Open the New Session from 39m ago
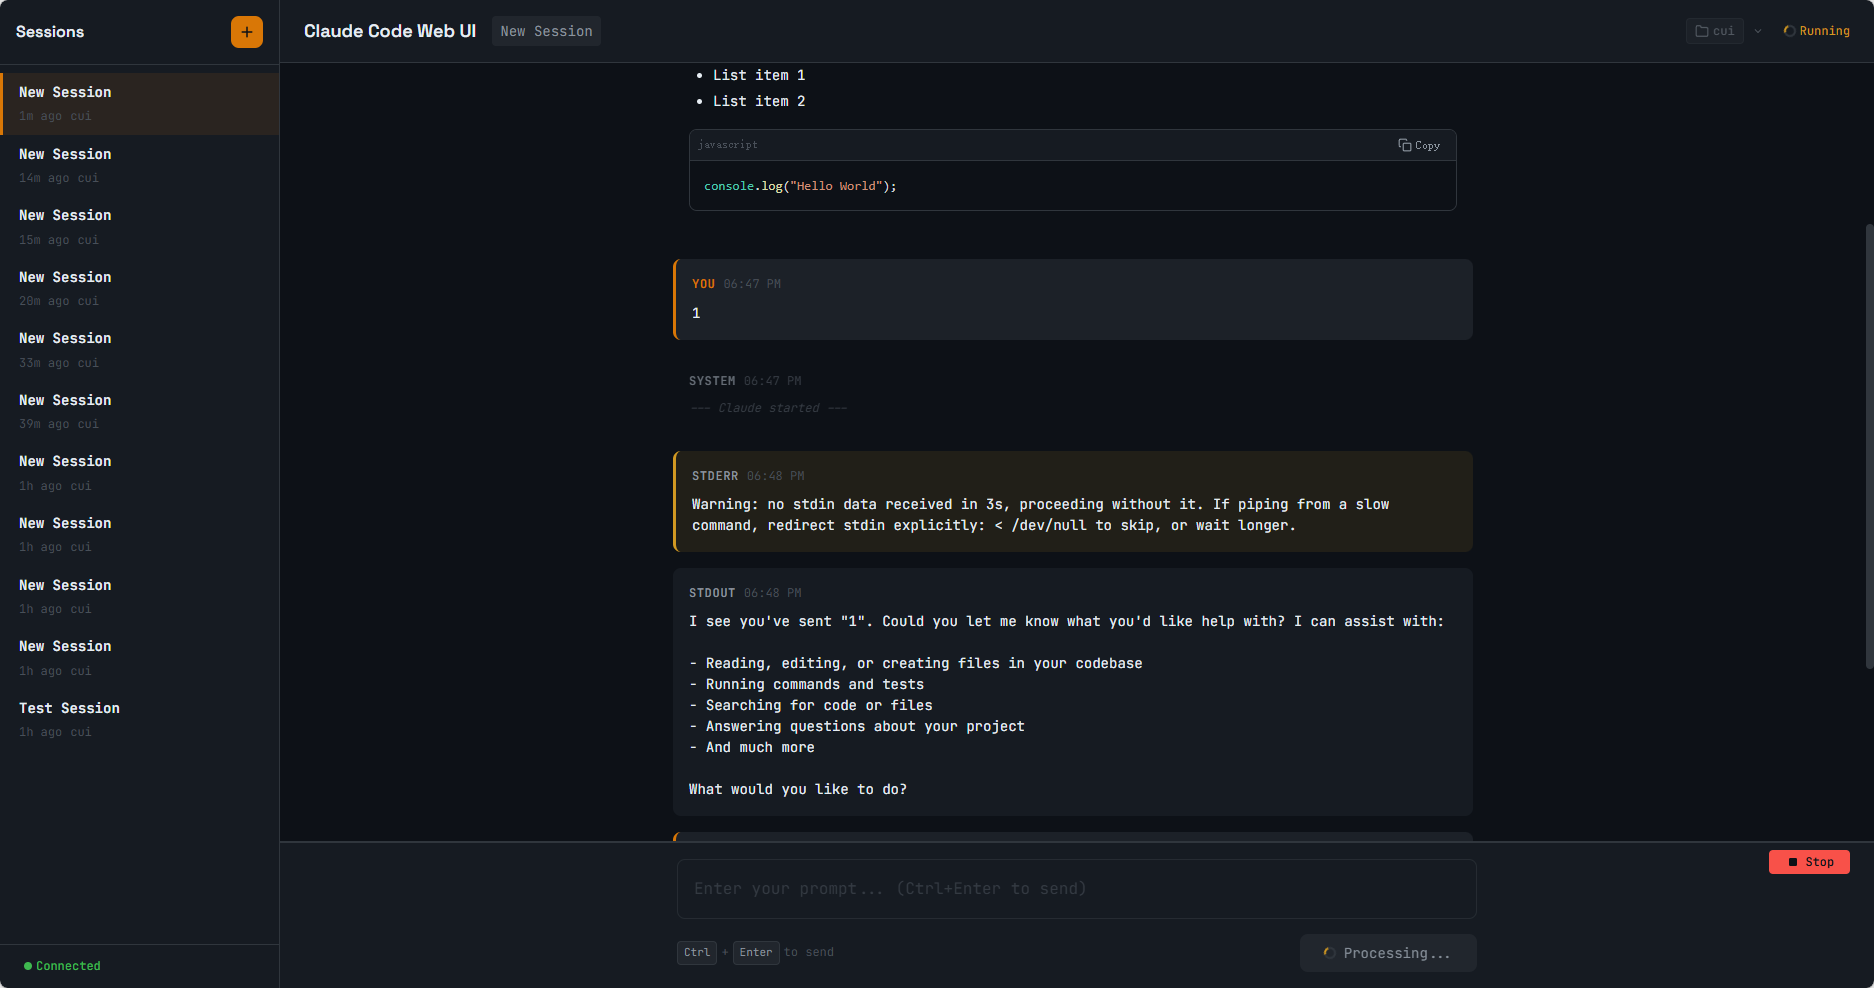 pos(140,412)
